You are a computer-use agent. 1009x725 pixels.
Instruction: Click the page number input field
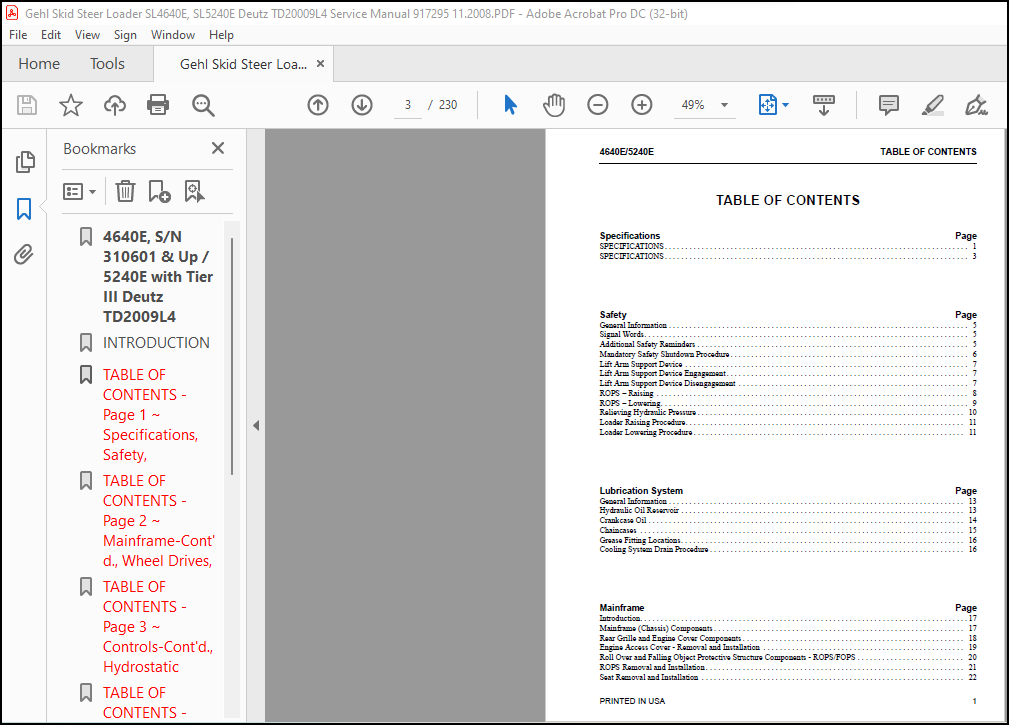(x=407, y=105)
